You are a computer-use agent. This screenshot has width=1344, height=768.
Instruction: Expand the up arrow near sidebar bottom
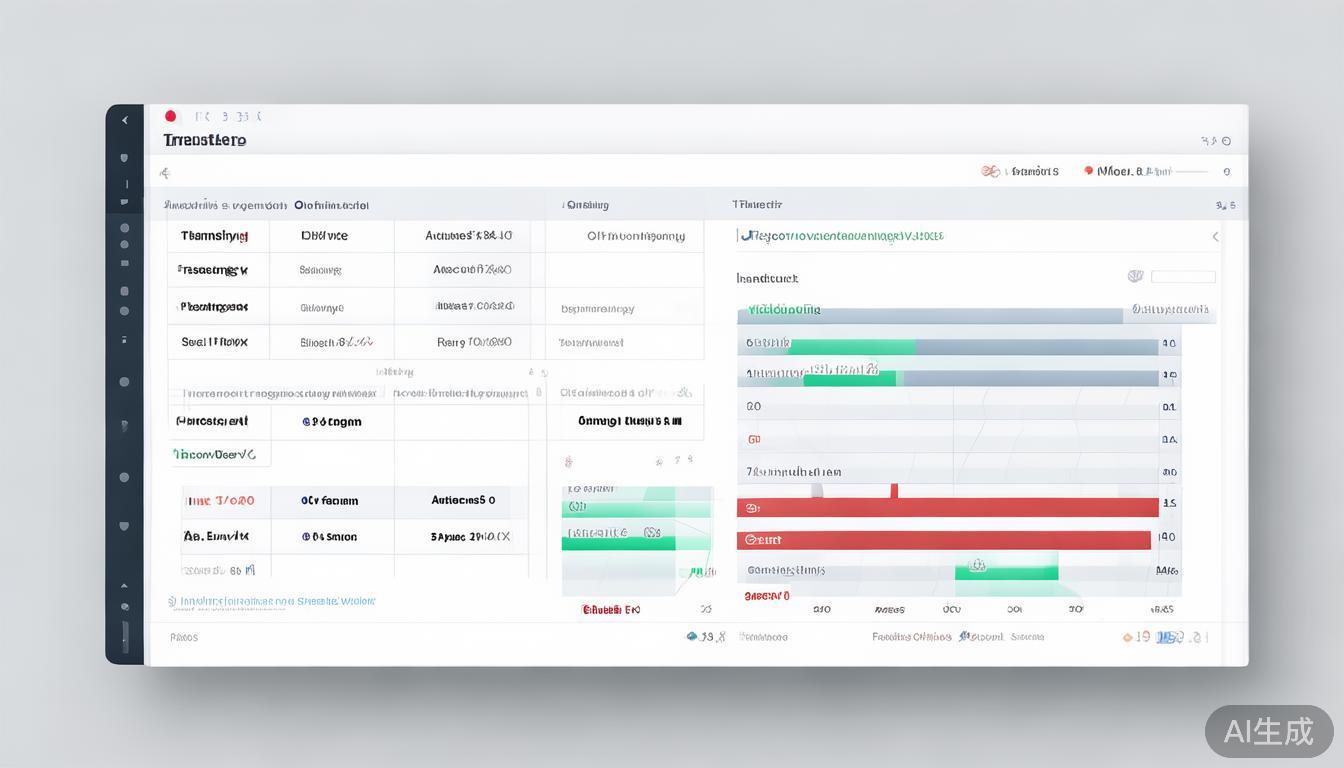(x=124, y=586)
